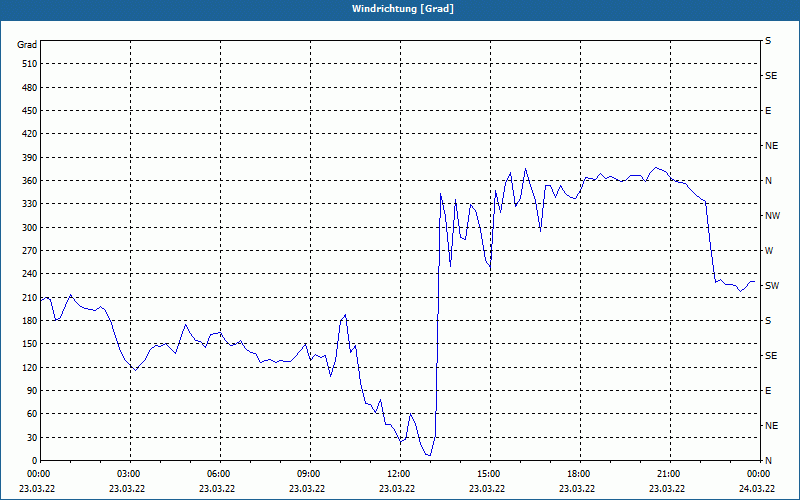Image resolution: width=800 pixels, height=500 pixels.
Task: Click the 480 y-axis value
Action: click(x=30, y=88)
